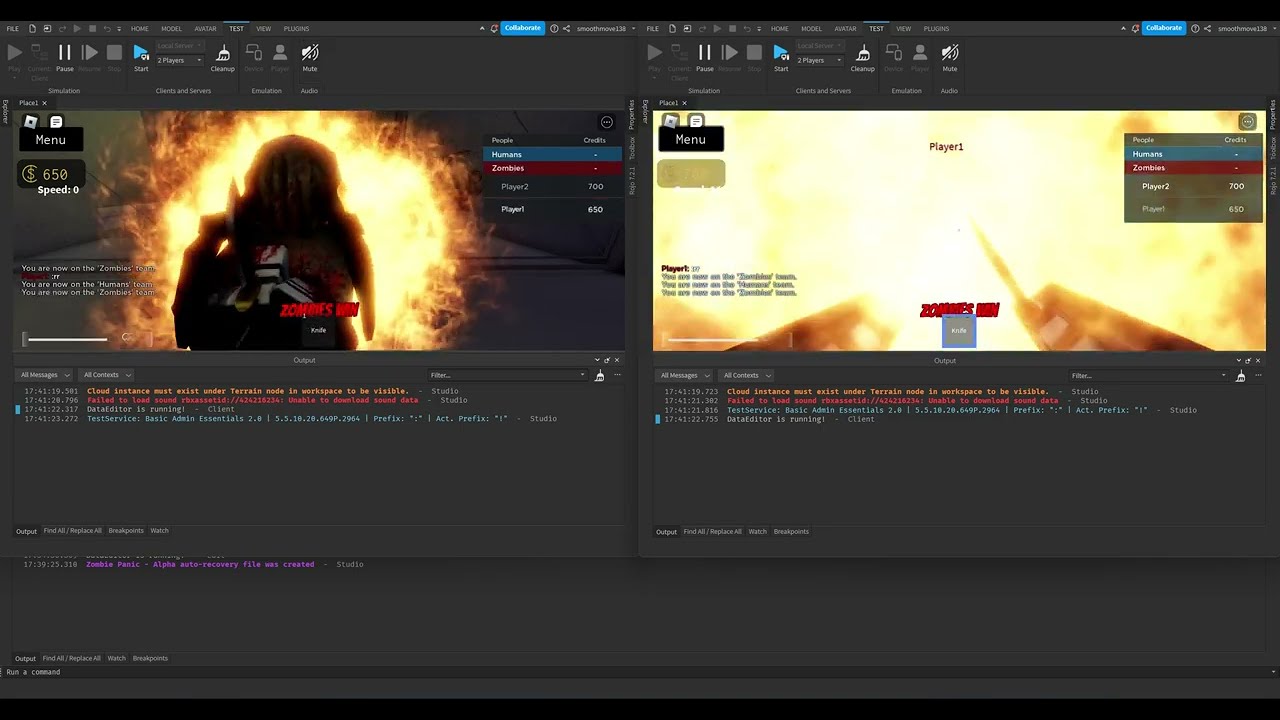Viewport: 1280px width, 720px height.
Task: Switch to the VIEW ribbon tab in the left window
Action: tap(263, 29)
